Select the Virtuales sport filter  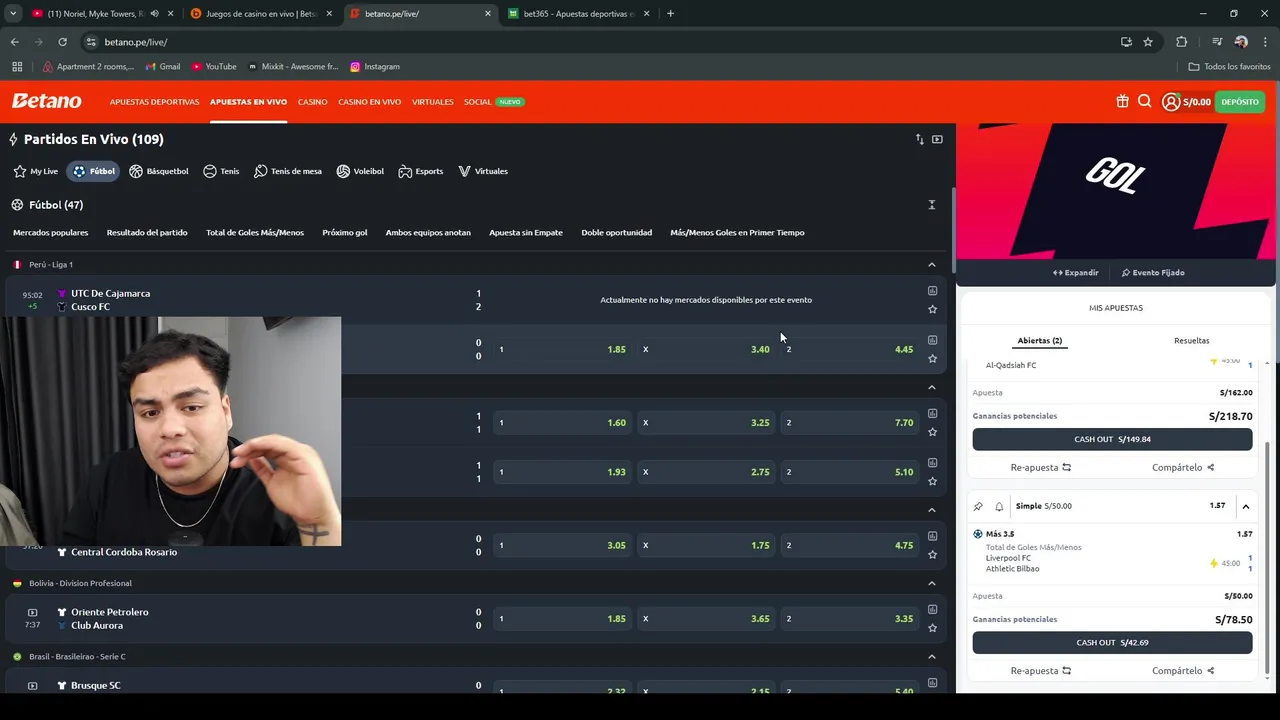483,171
